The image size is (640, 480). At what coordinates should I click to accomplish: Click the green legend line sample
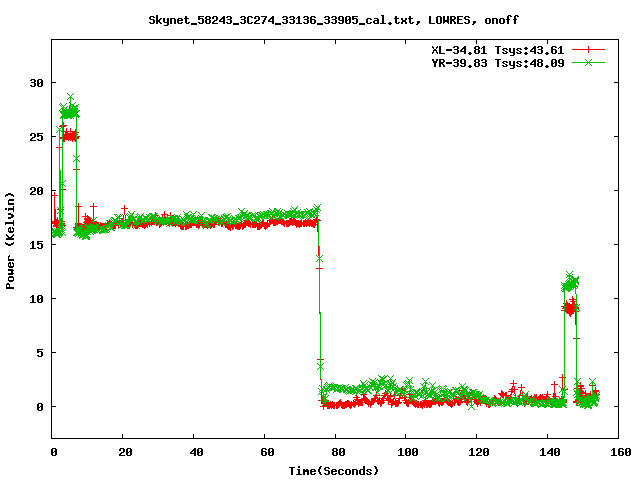pyautogui.click(x=588, y=63)
